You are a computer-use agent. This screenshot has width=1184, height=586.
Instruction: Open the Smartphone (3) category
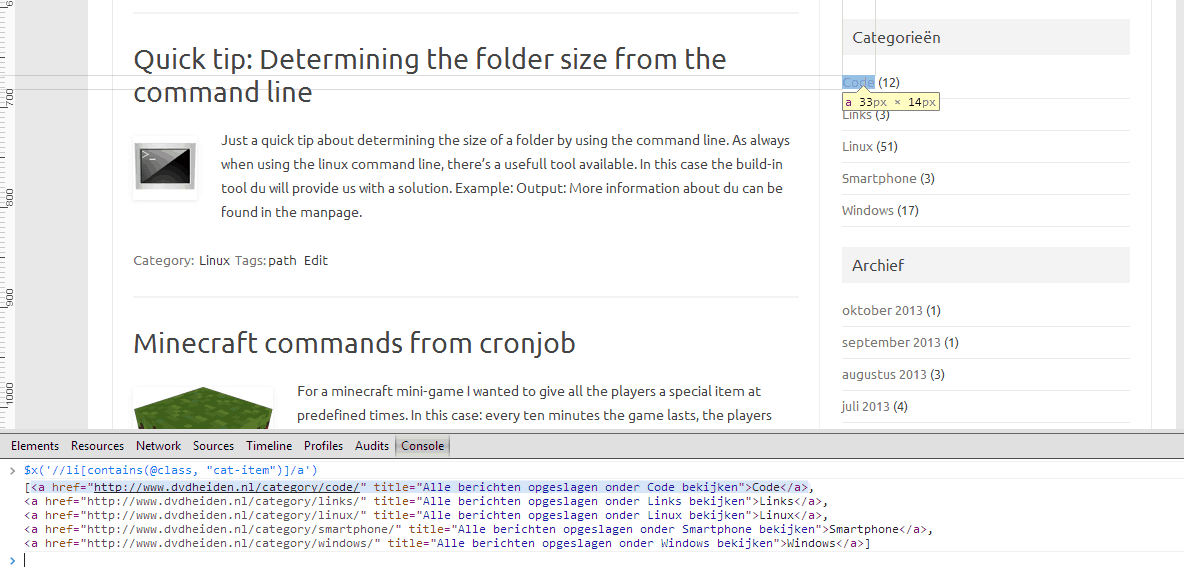pos(879,178)
